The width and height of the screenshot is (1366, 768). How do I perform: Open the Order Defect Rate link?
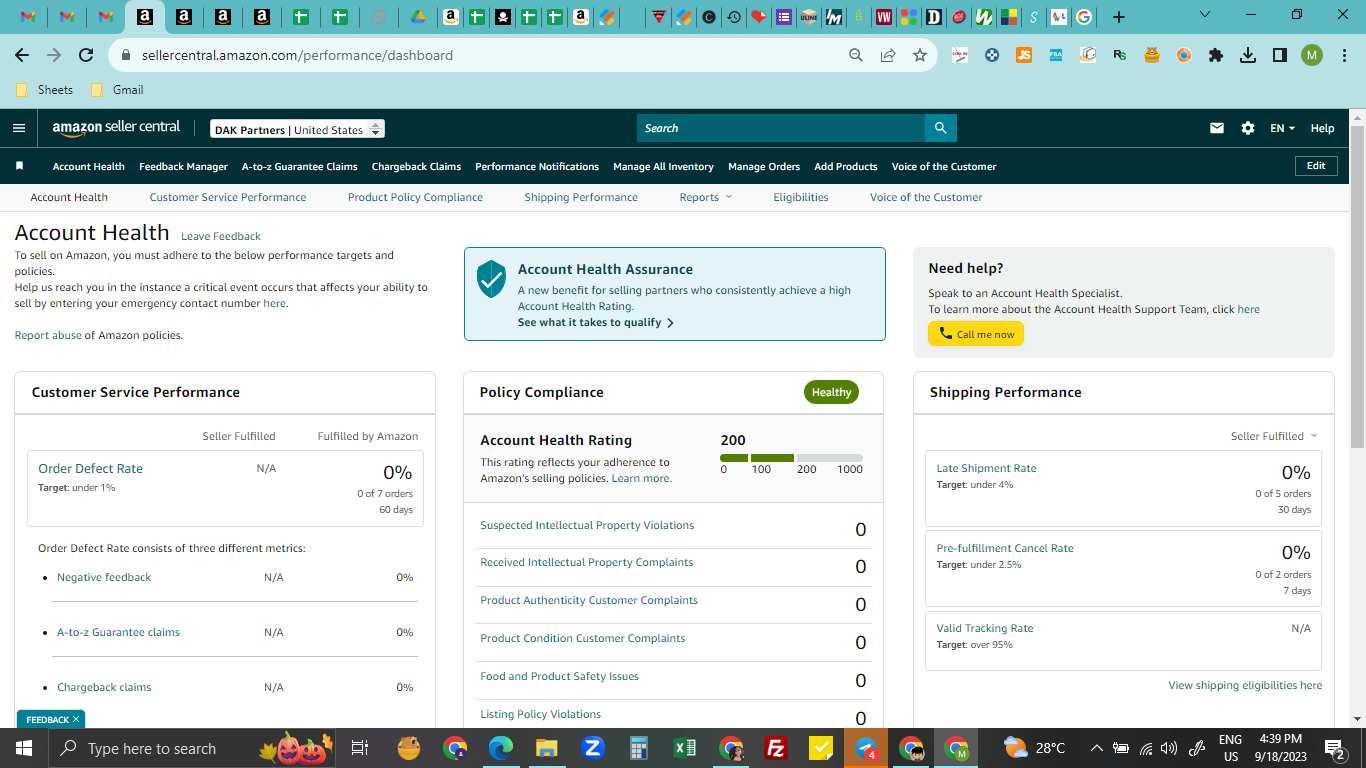tap(90, 469)
